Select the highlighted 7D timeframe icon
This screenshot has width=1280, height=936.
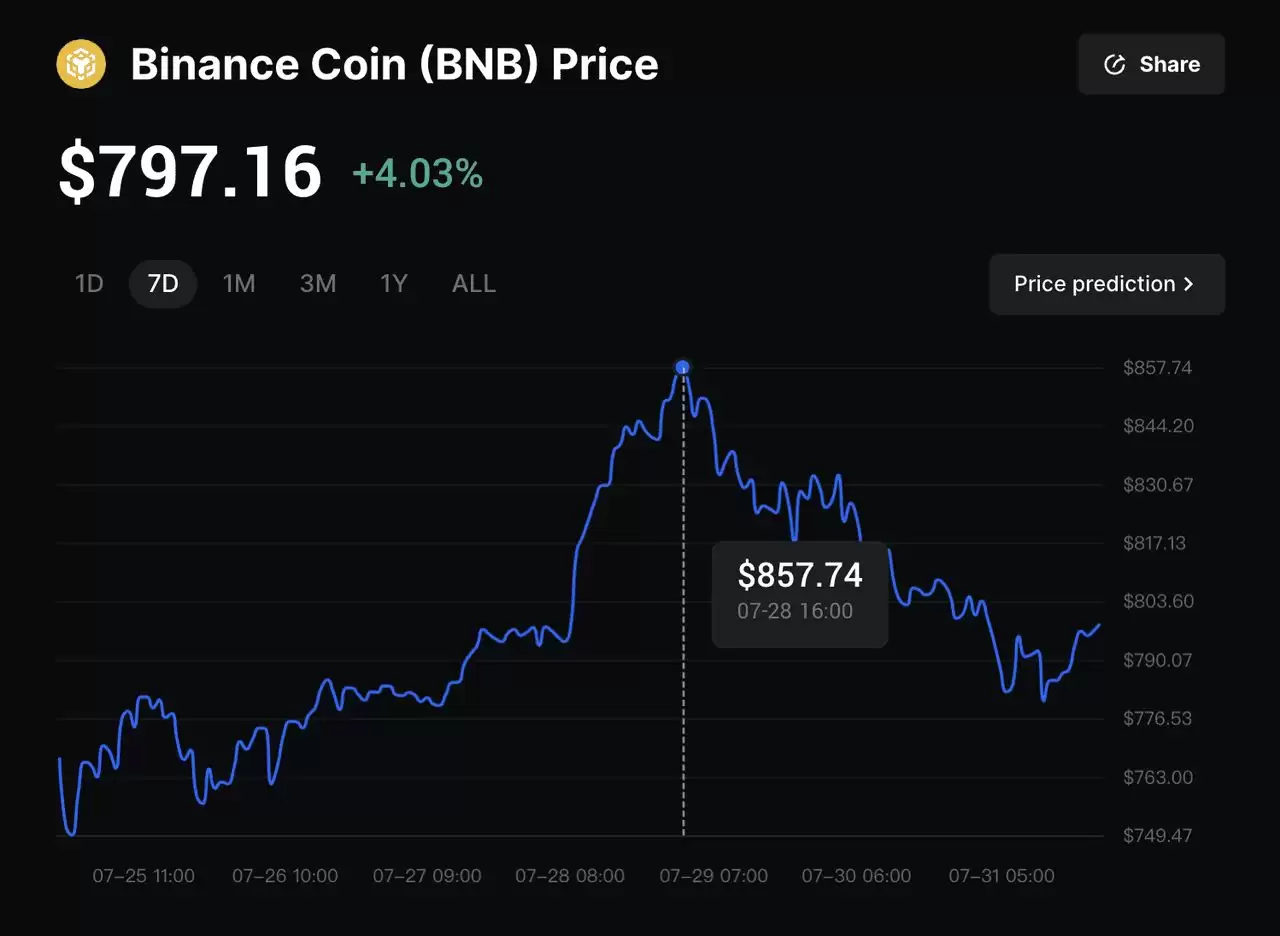162,284
